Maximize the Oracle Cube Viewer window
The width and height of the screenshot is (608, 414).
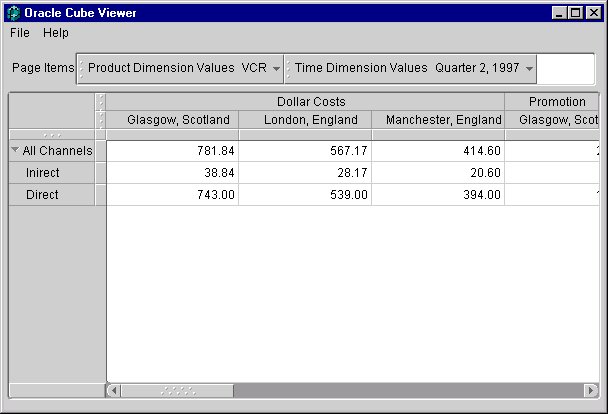(x=575, y=13)
